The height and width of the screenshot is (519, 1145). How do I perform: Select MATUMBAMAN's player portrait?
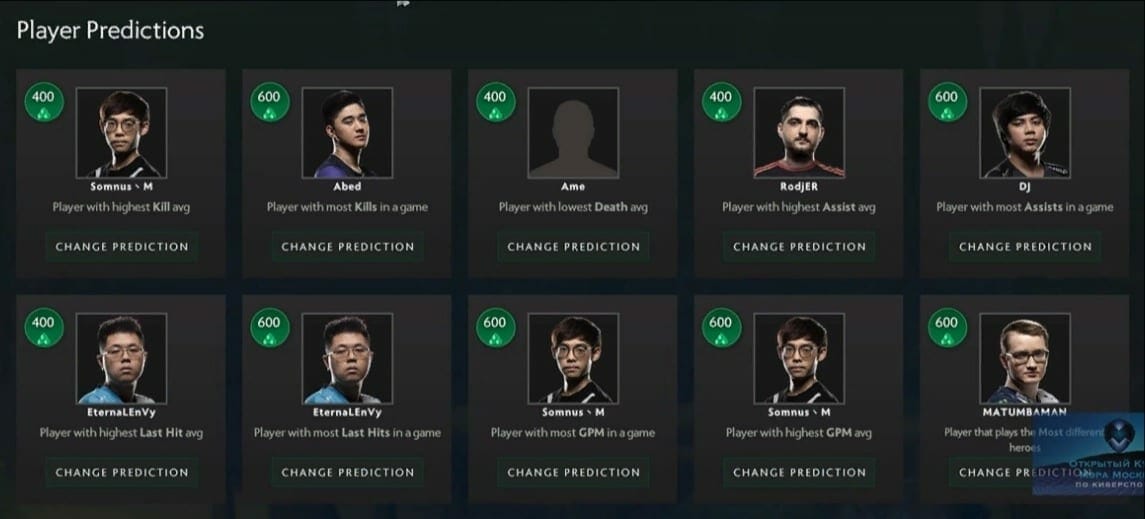[1025, 358]
